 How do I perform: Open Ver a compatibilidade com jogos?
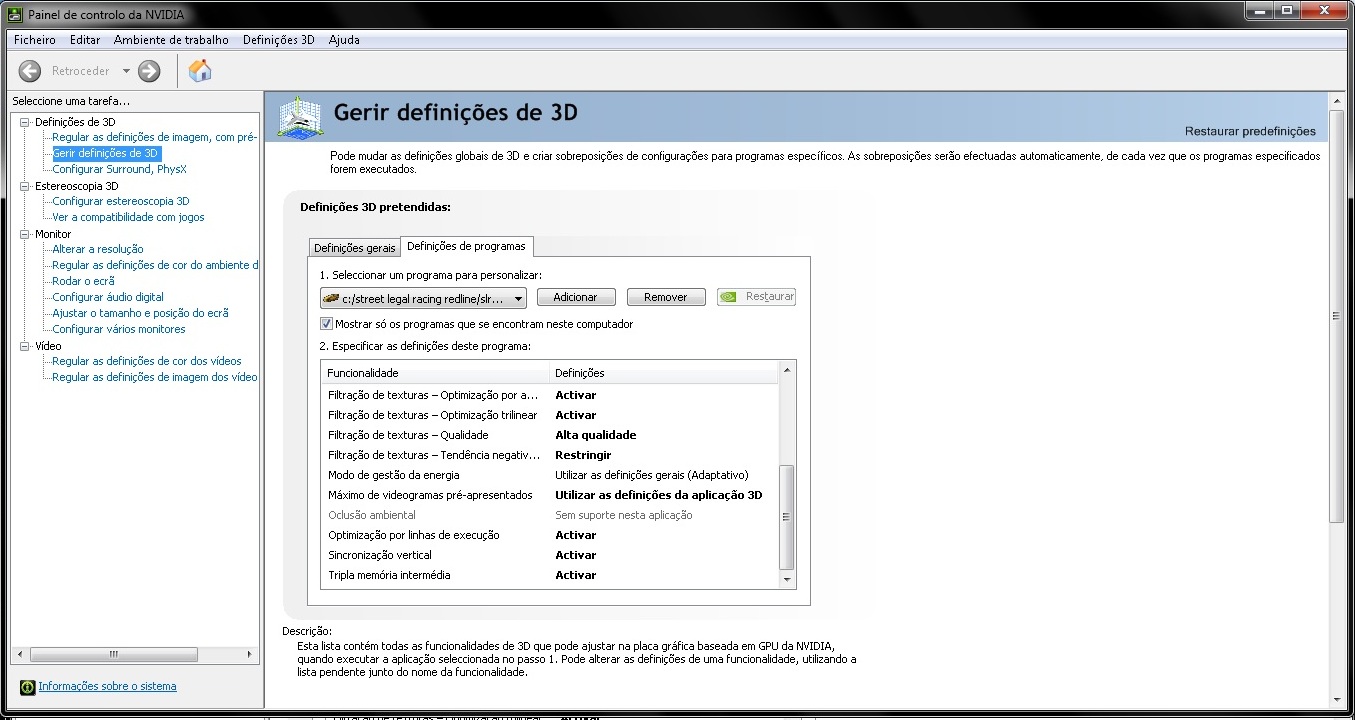tap(128, 217)
